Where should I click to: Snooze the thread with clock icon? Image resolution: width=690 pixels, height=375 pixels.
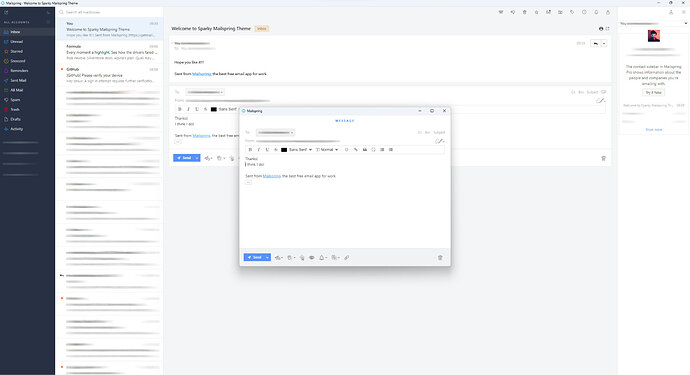point(584,12)
